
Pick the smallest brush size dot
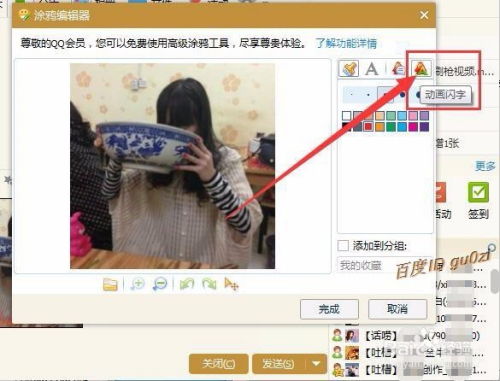pyautogui.click(x=352, y=95)
